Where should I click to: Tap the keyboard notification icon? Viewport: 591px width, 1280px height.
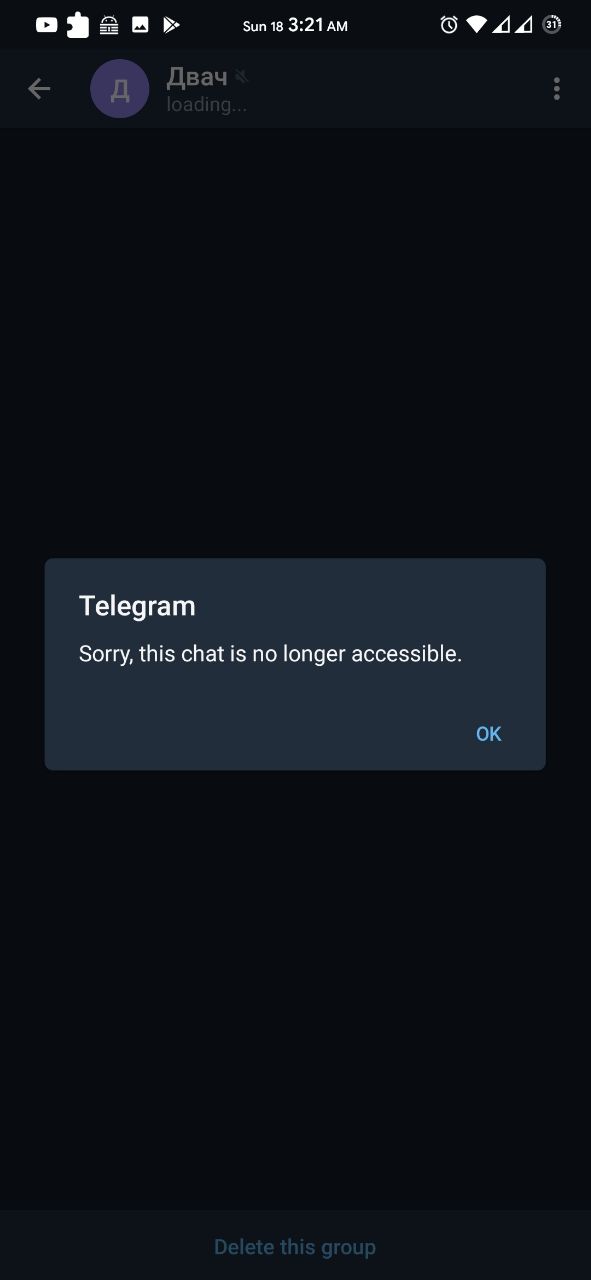pos(109,26)
